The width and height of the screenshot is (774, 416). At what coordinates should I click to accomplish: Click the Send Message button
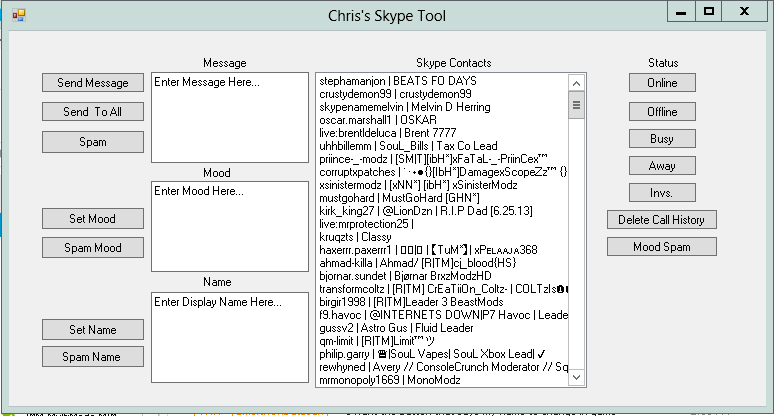click(93, 82)
